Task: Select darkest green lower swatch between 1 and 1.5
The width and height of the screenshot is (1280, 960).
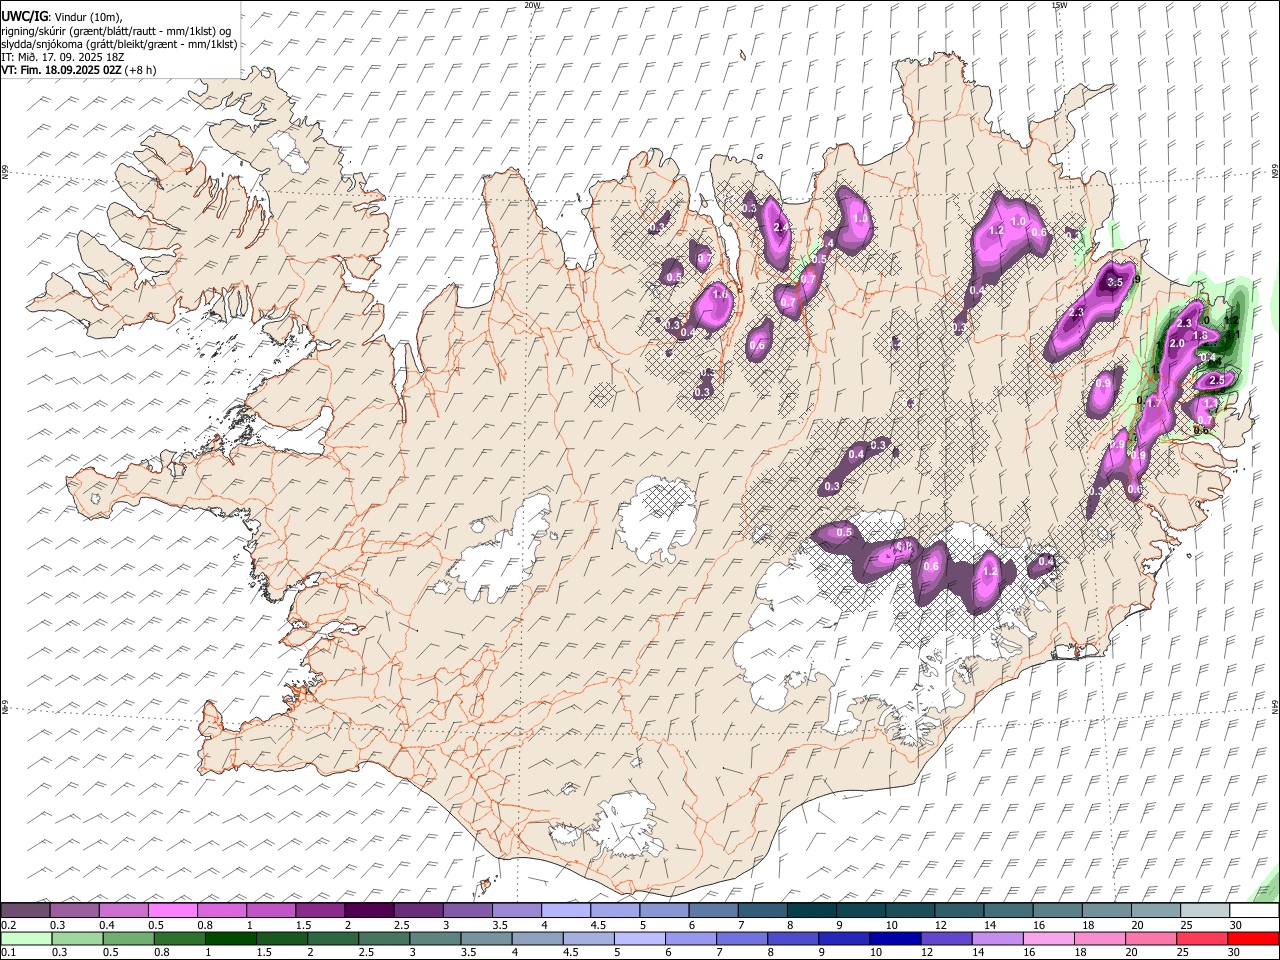Action: pyautogui.click(x=230, y=939)
